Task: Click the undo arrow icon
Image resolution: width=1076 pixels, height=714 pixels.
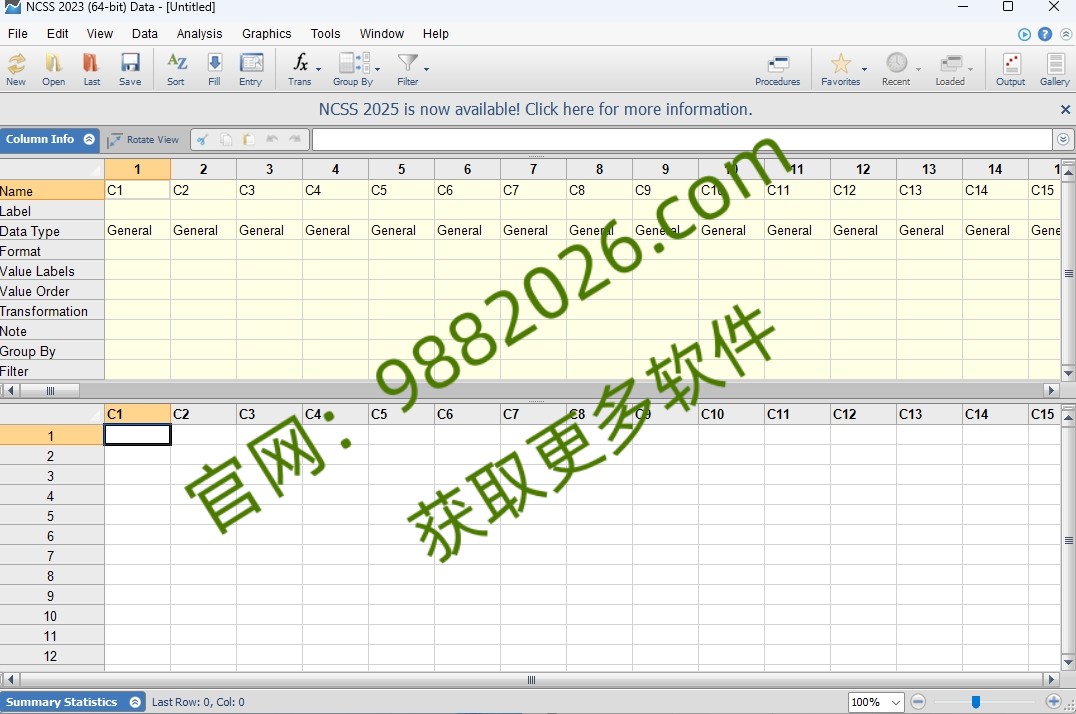Action: 272,139
